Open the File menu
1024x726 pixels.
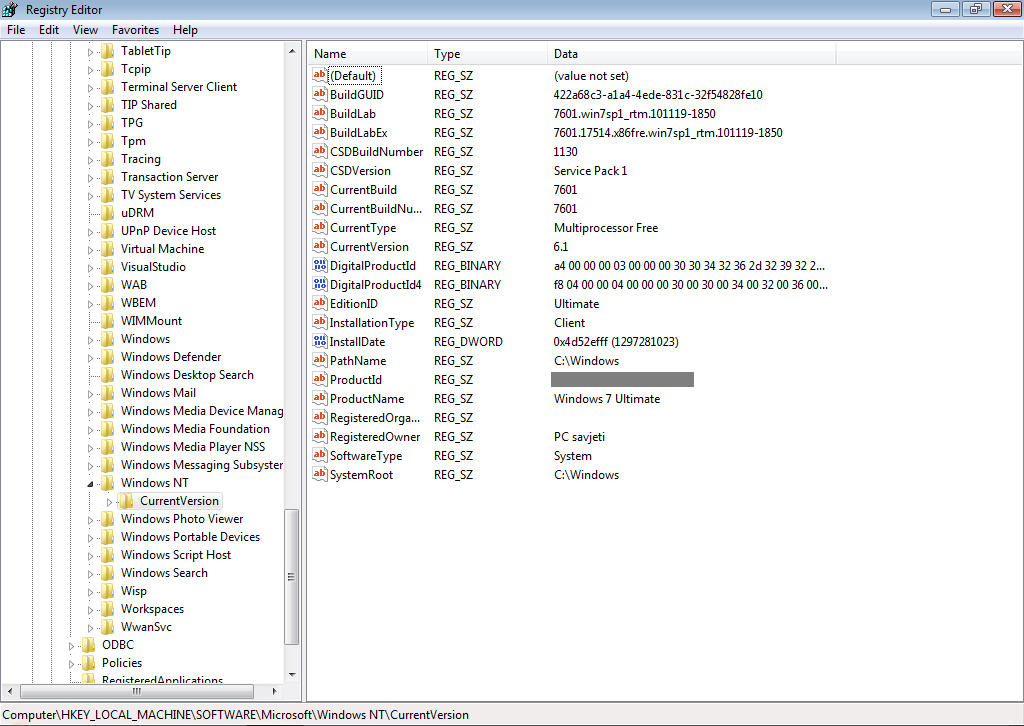tap(16, 30)
